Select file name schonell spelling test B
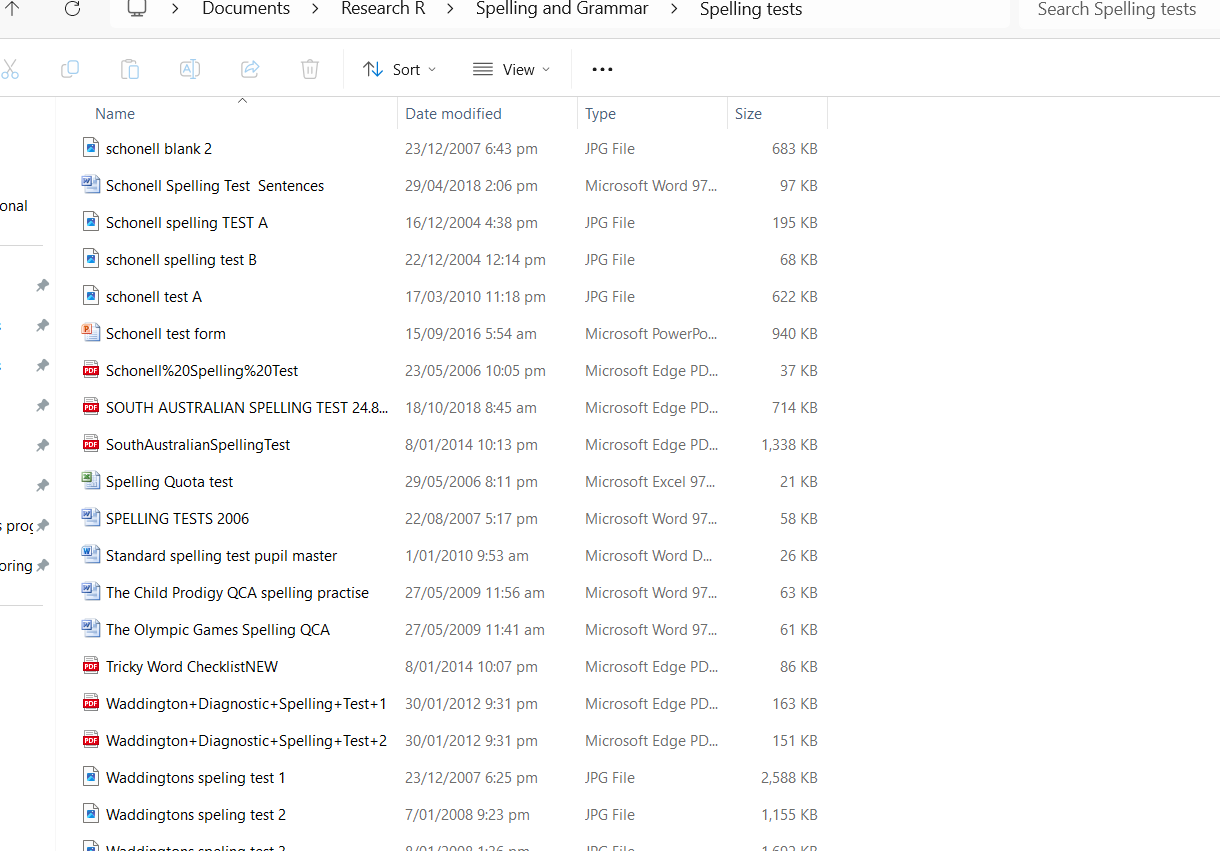The image size is (1220, 867). (181, 259)
